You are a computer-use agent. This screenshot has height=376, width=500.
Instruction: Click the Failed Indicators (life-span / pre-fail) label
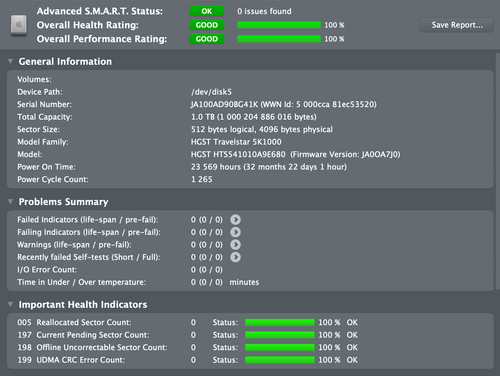(x=88, y=220)
